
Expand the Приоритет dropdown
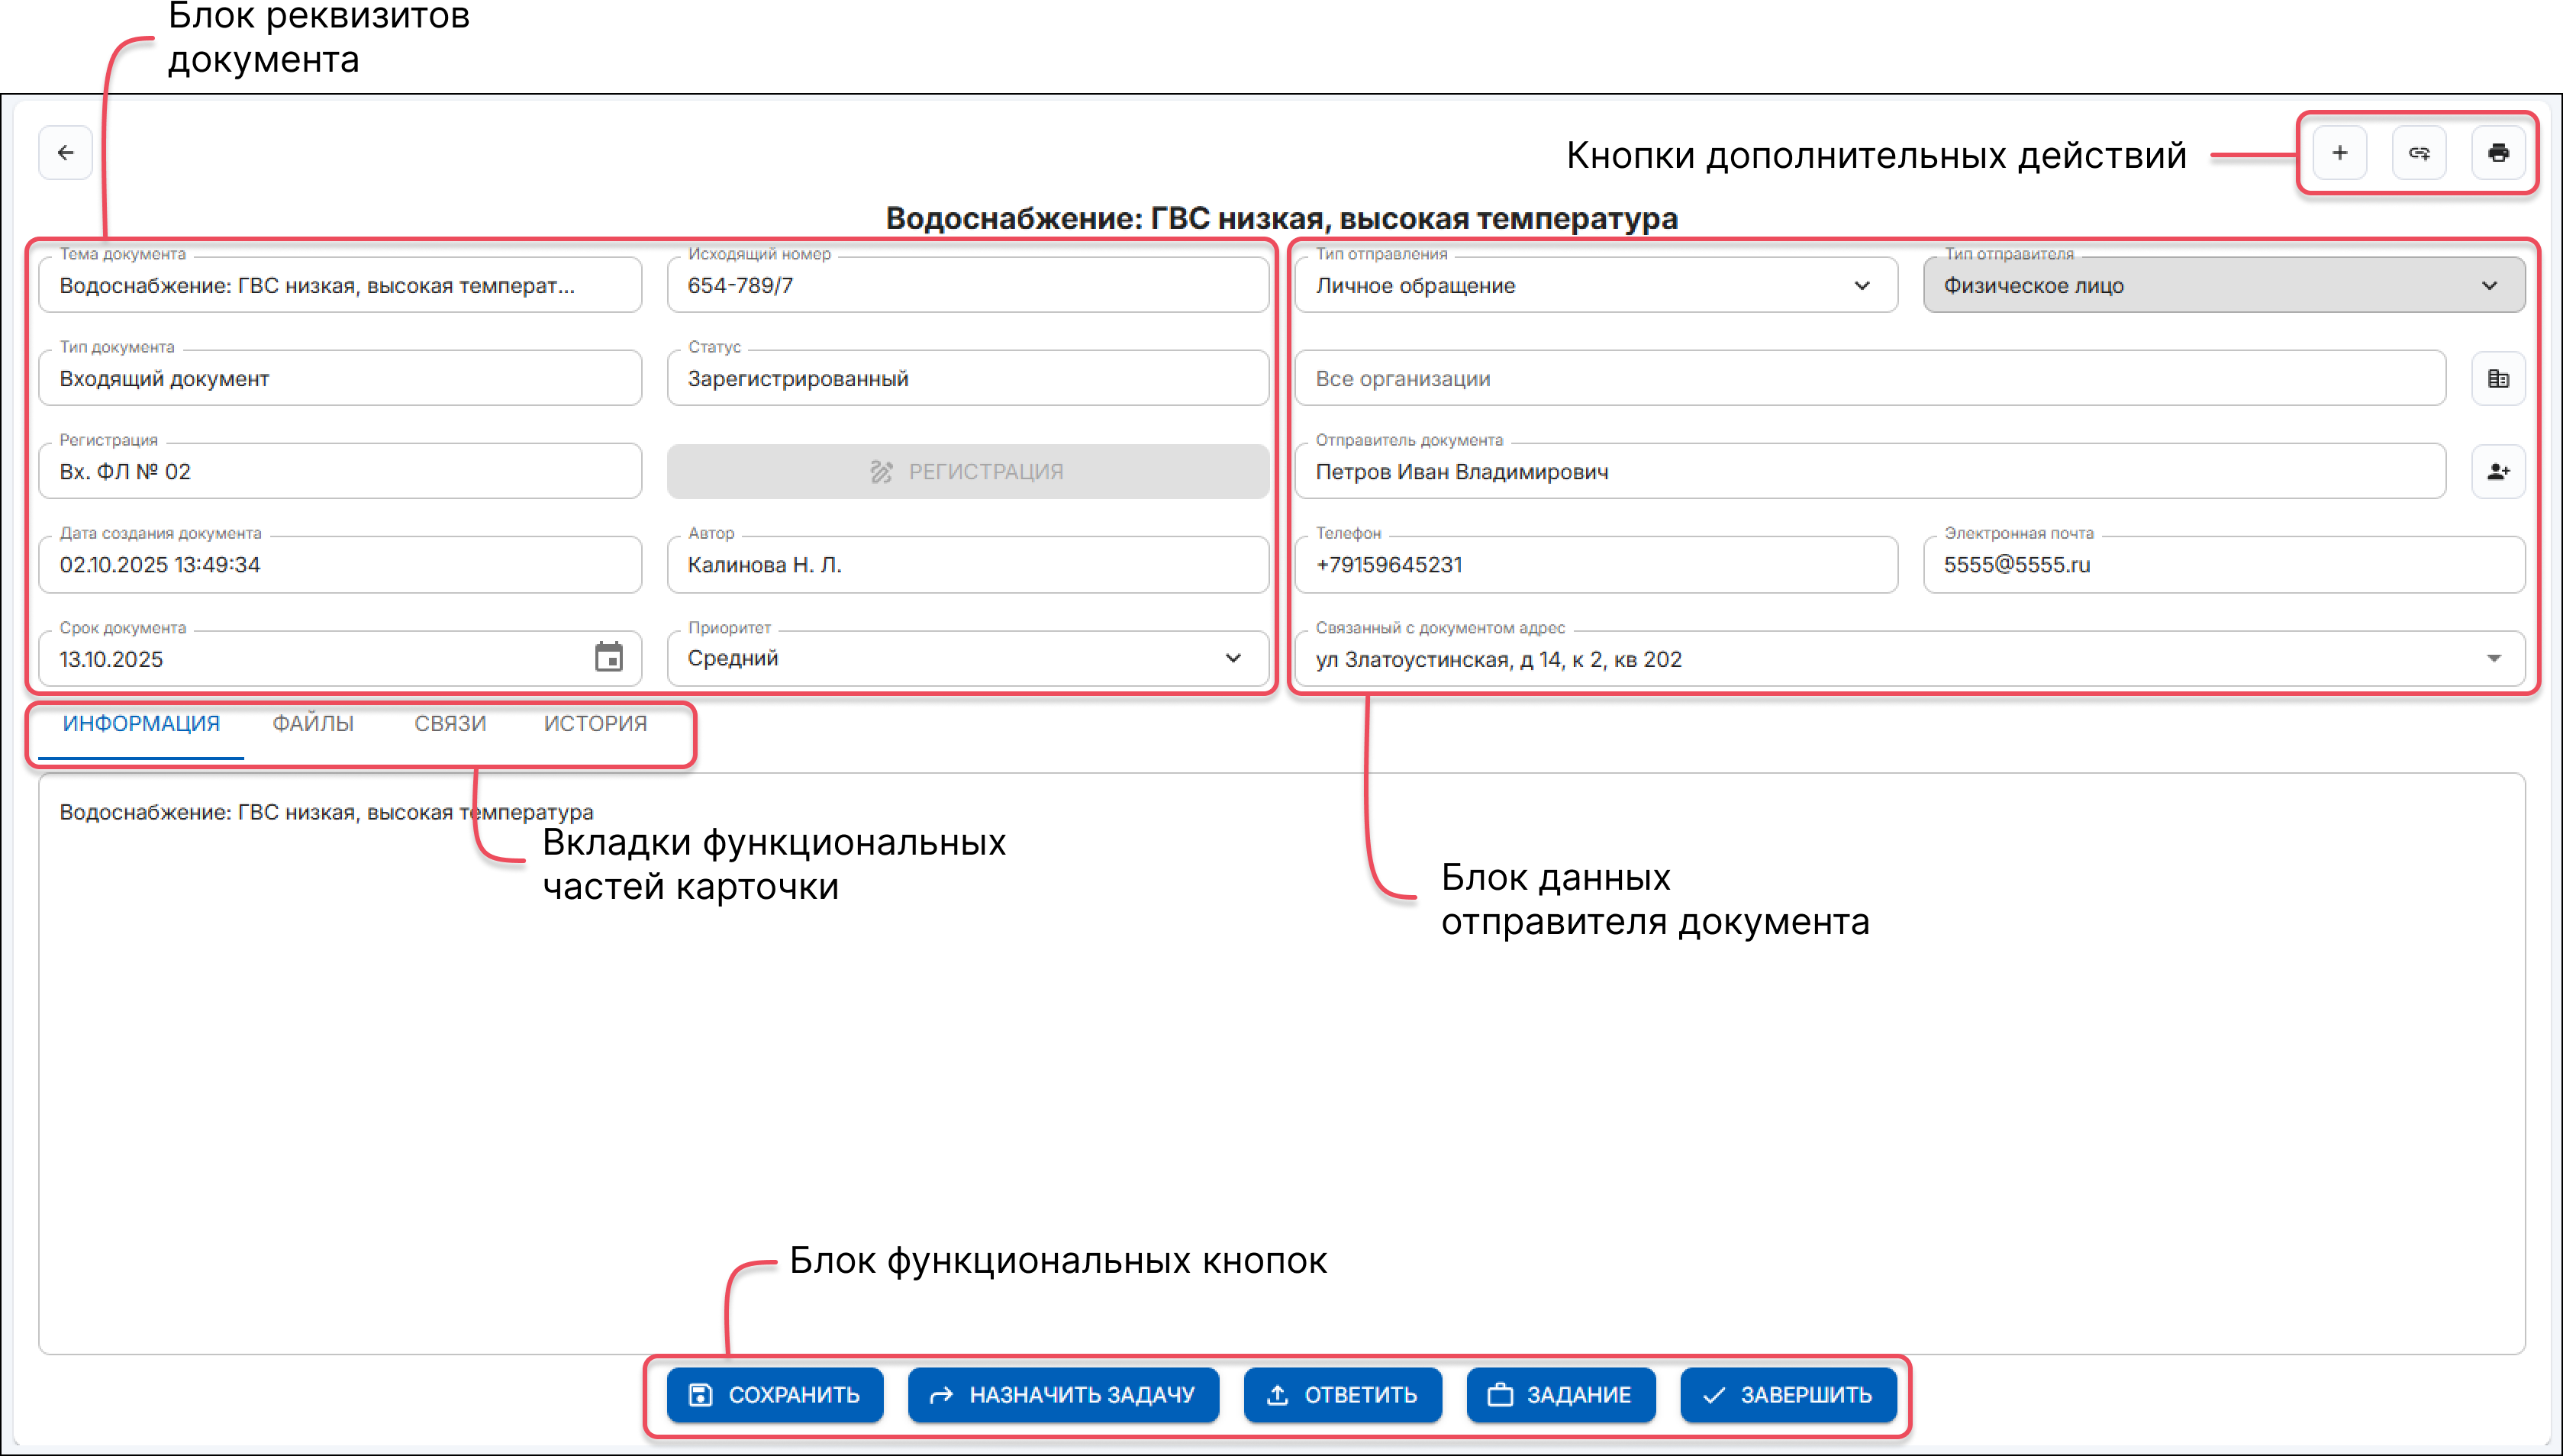1232,658
